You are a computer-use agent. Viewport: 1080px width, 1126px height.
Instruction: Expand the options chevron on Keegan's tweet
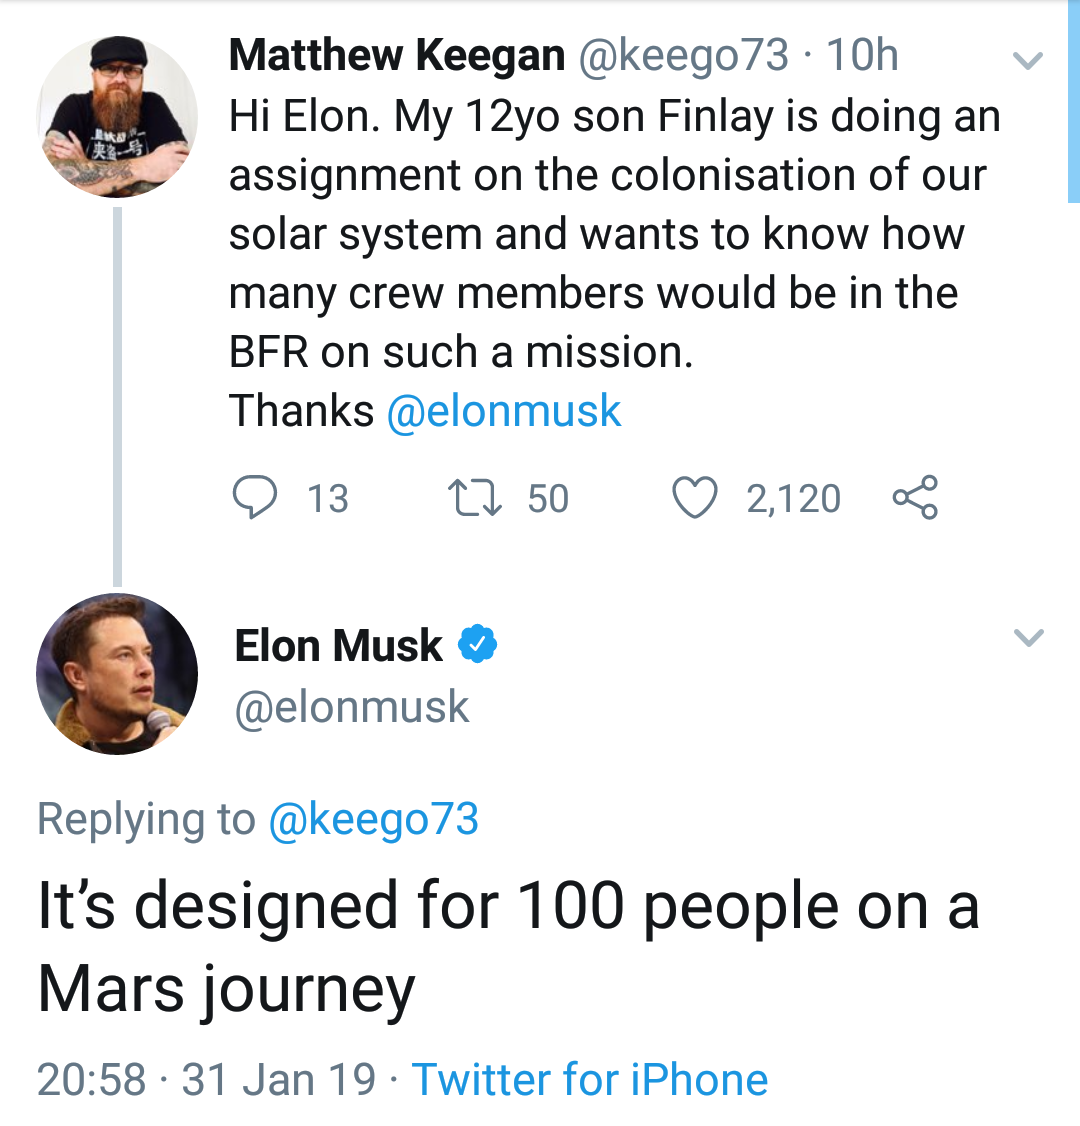tap(1027, 60)
